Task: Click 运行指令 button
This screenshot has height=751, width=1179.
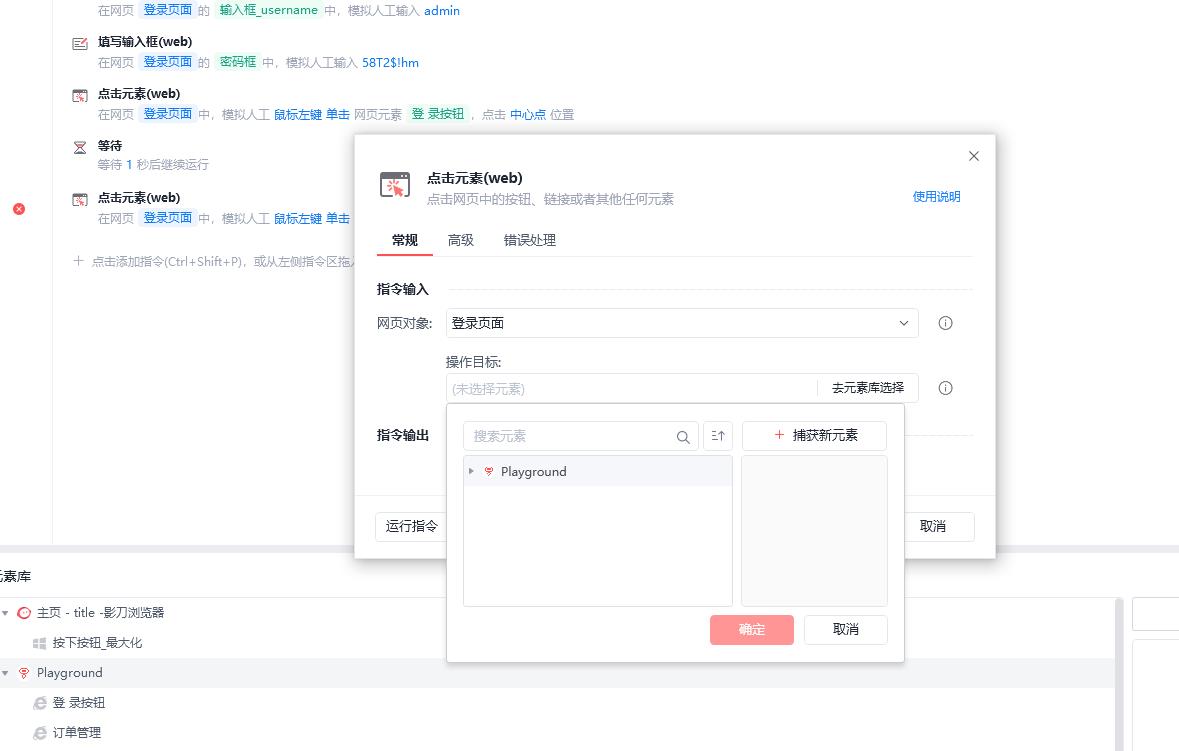Action: (x=411, y=526)
